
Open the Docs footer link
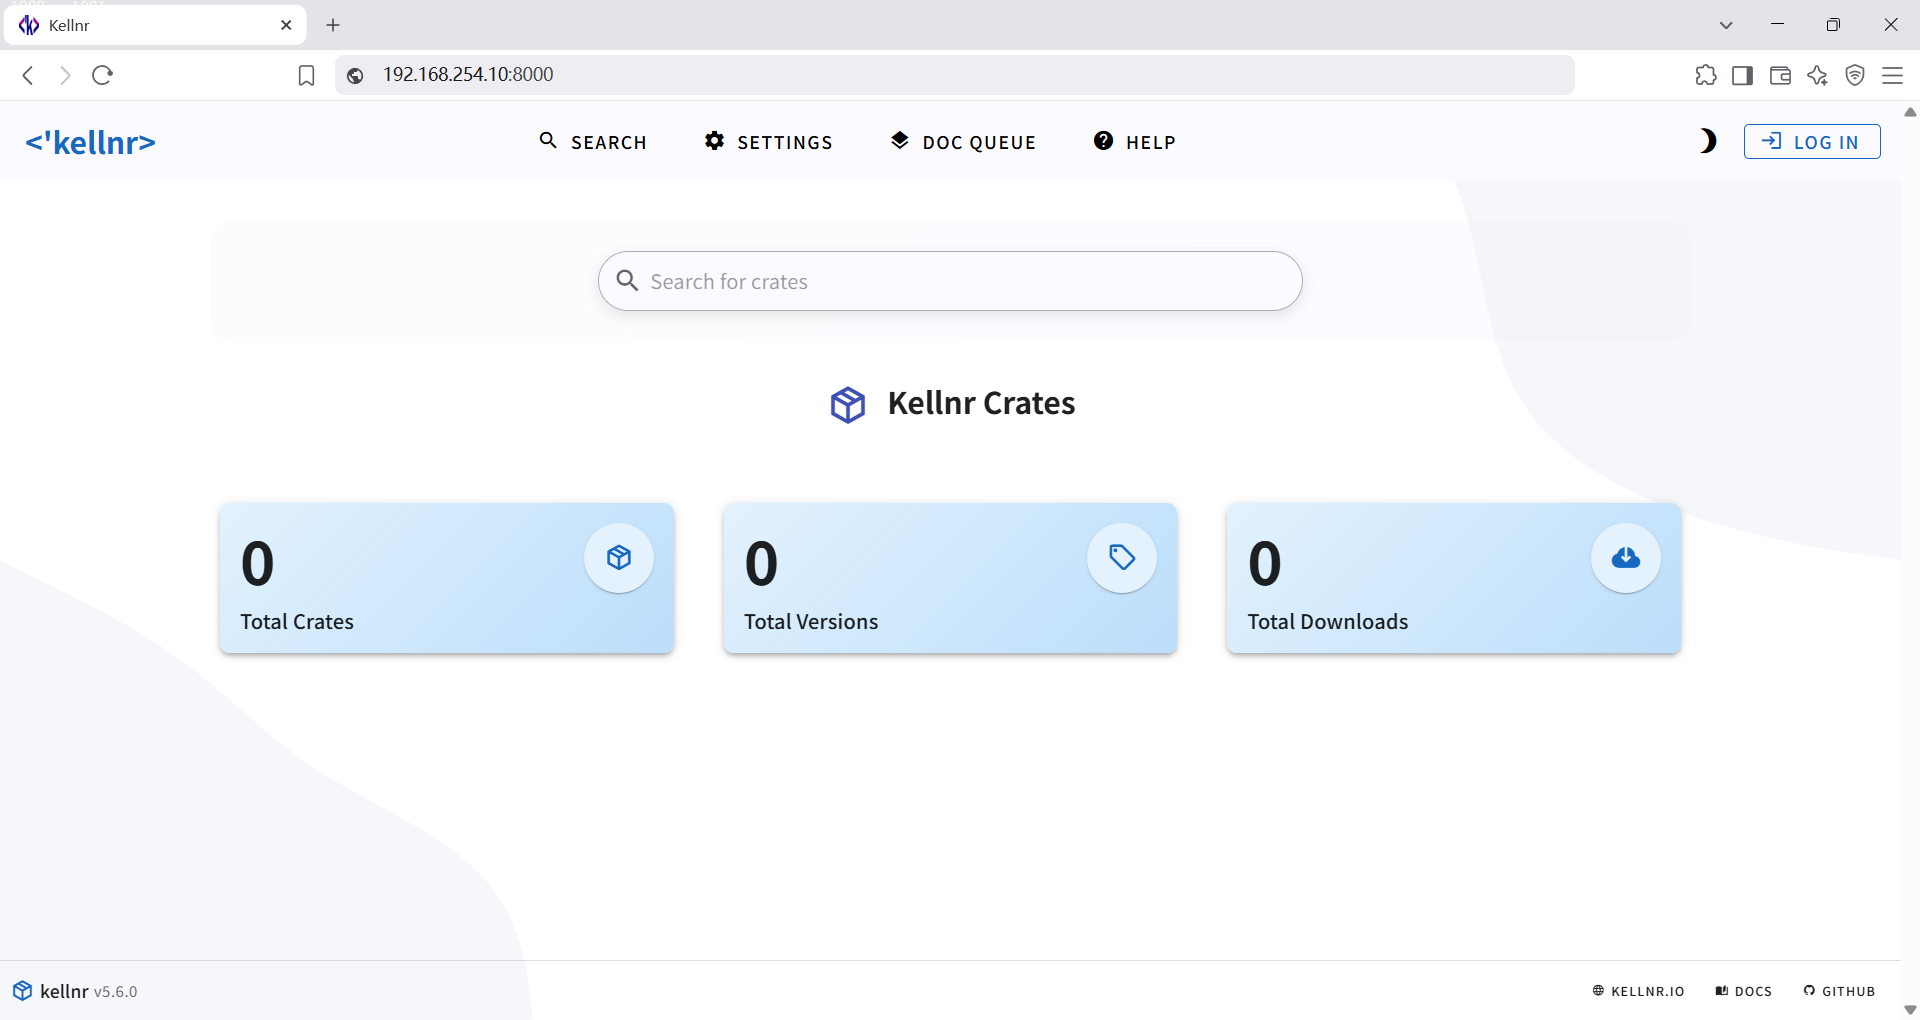coord(1744,991)
